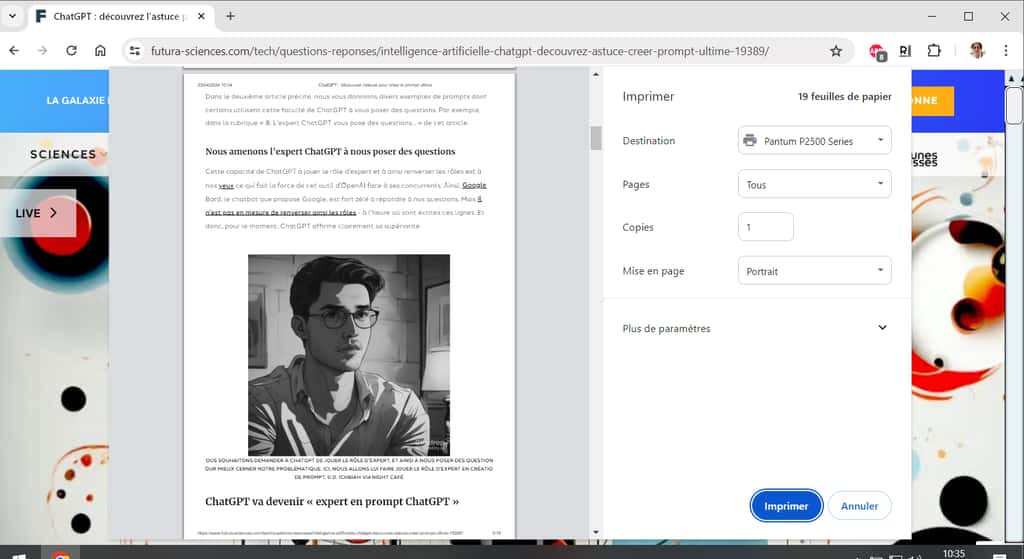Open the SCIENCES menu on the webpage
1024x559 pixels.
[68, 154]
